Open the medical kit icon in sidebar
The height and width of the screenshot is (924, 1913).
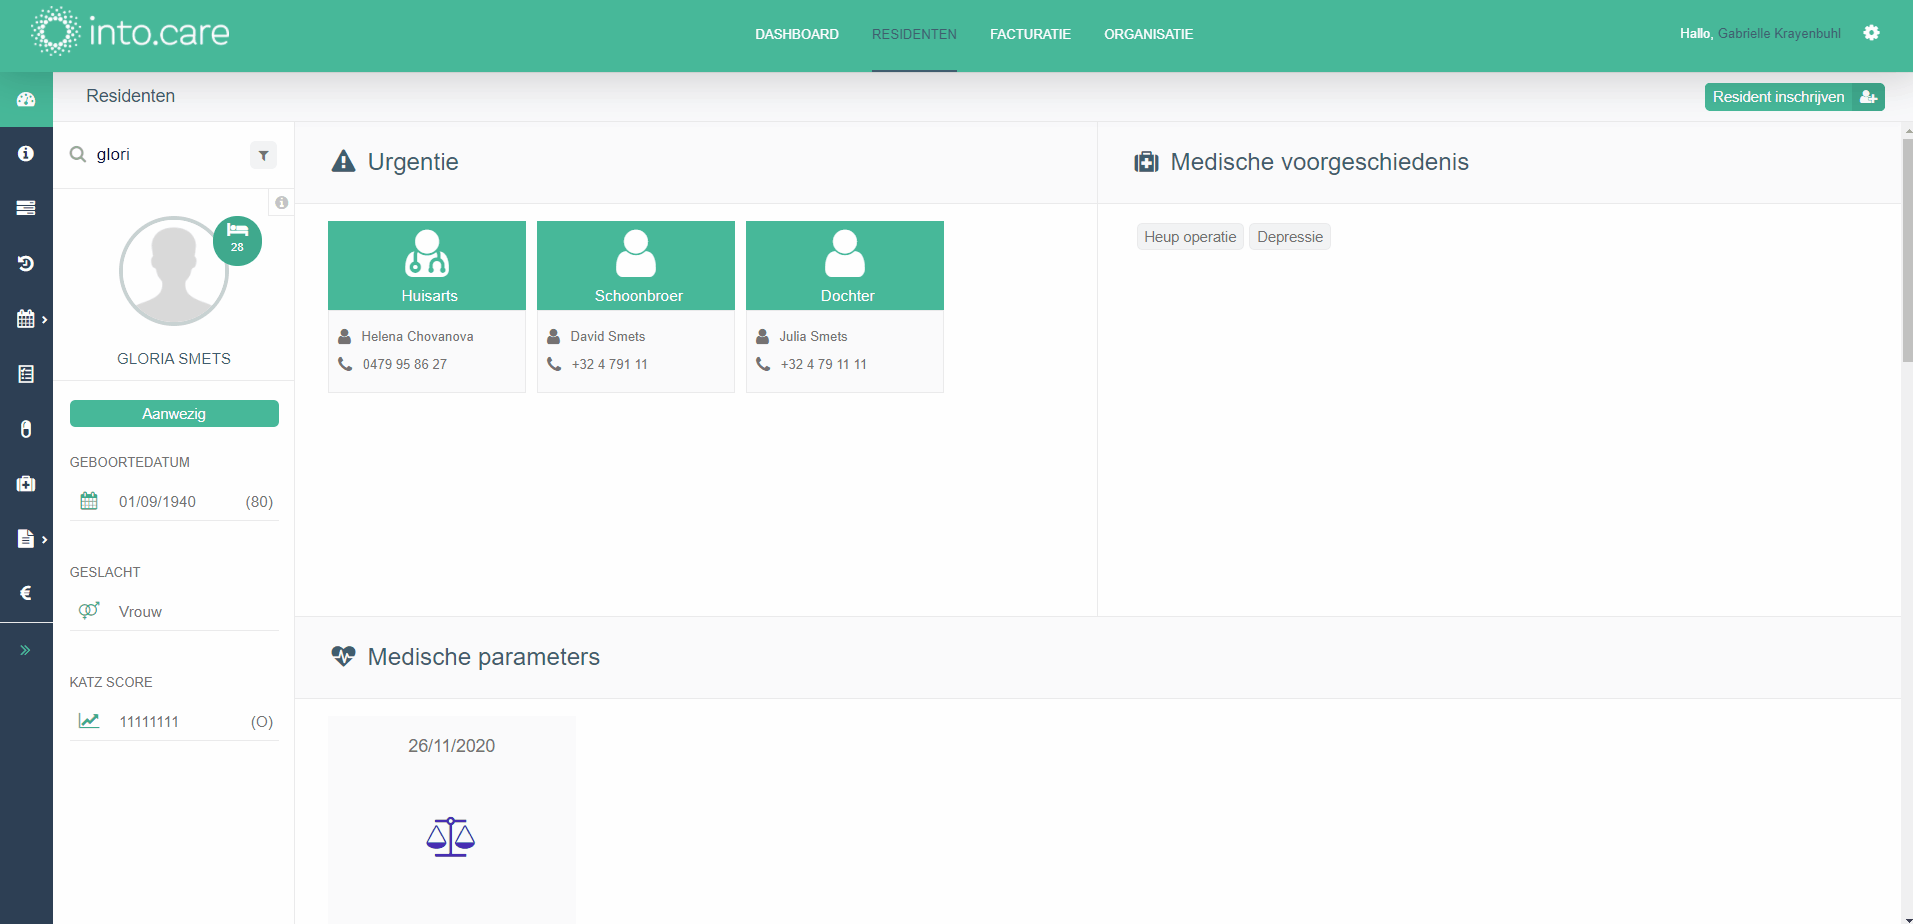coord(26,484)
